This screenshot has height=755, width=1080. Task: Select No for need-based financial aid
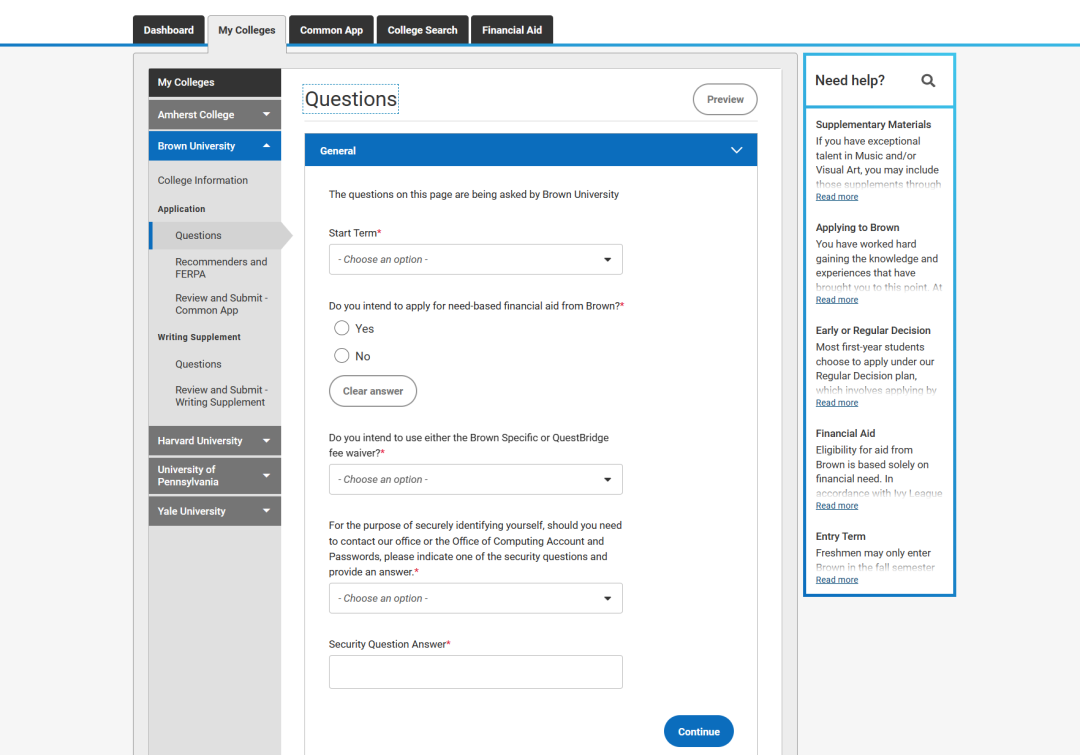(x=342, y=355)
